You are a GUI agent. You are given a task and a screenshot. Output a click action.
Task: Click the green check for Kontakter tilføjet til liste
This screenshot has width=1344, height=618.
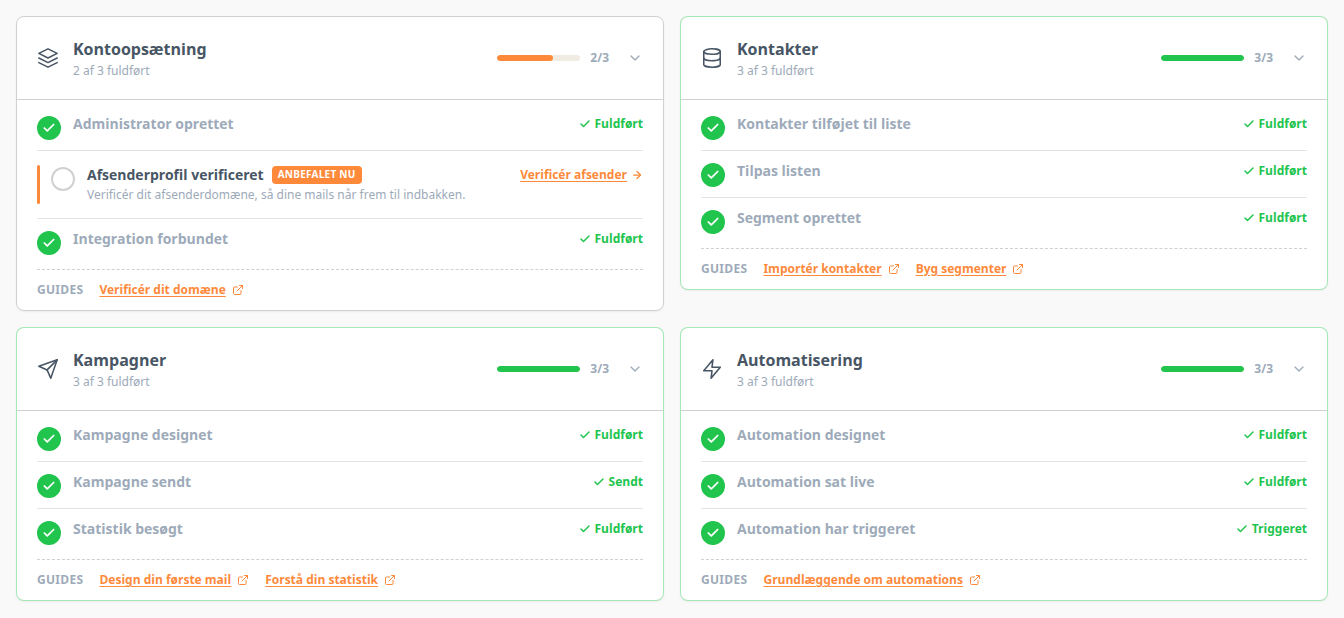713,128
